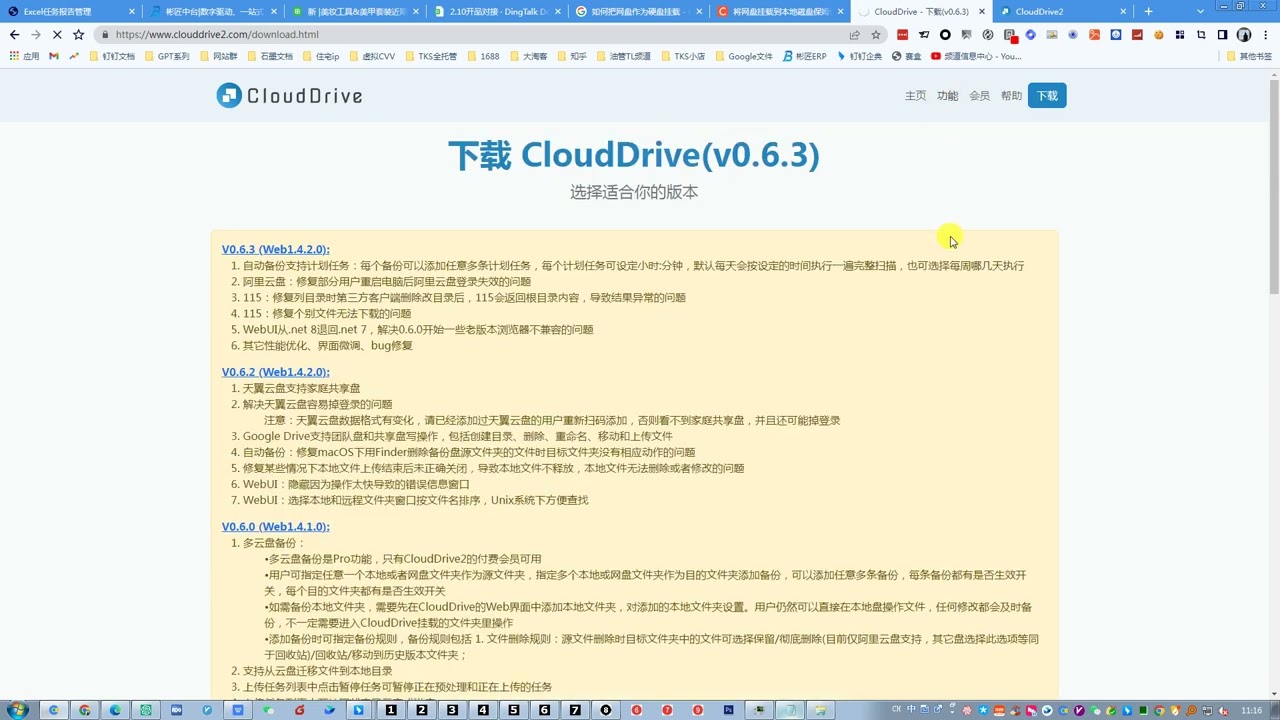Open the 频道信息中心 YouTube bookmark

point(976,56)
